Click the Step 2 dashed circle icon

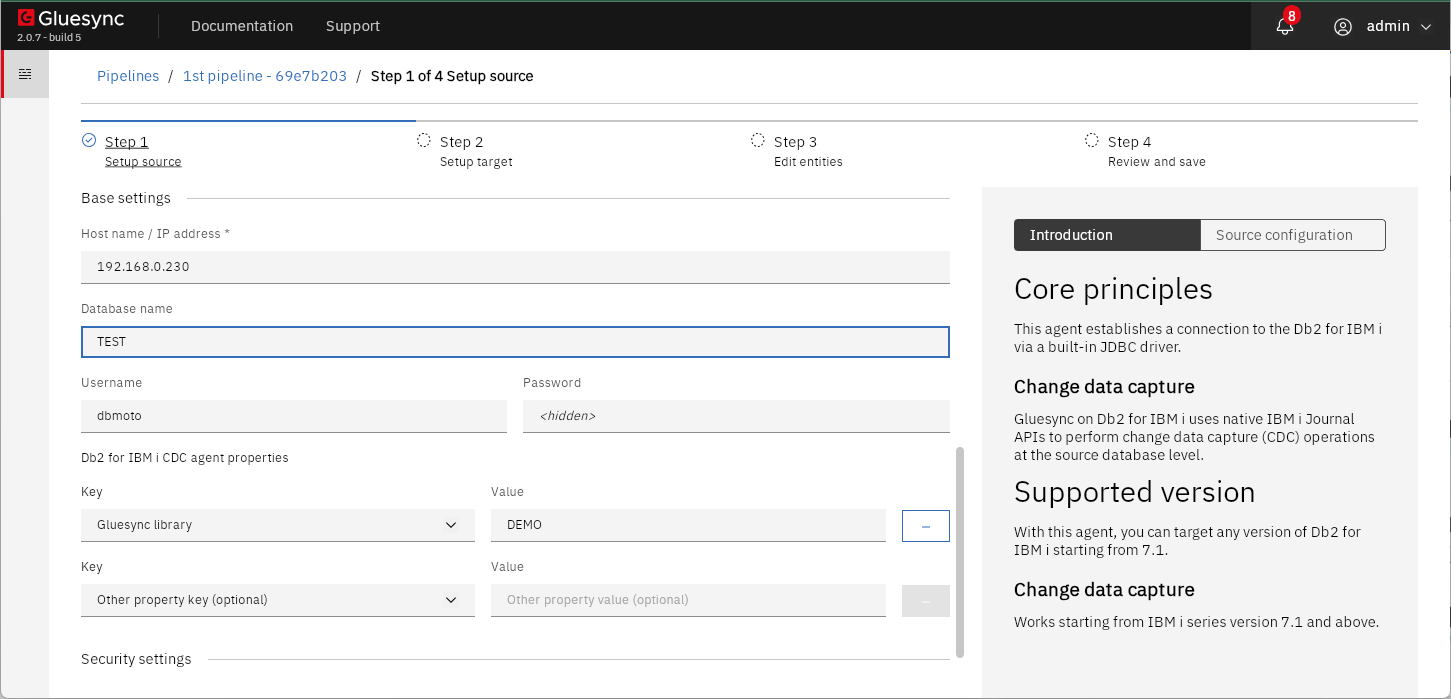(424, 141)
